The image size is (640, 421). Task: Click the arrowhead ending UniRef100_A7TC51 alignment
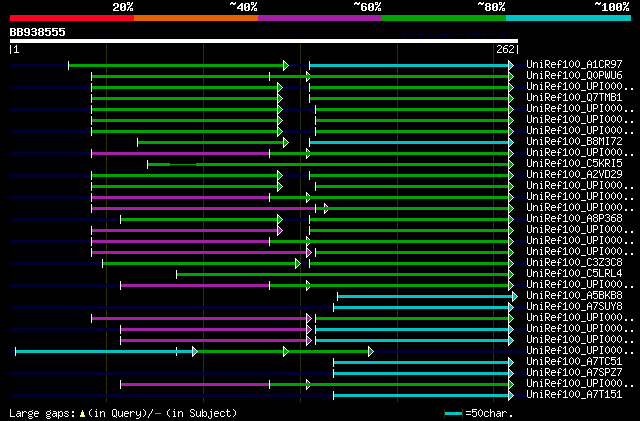click(x=511, y=363)
